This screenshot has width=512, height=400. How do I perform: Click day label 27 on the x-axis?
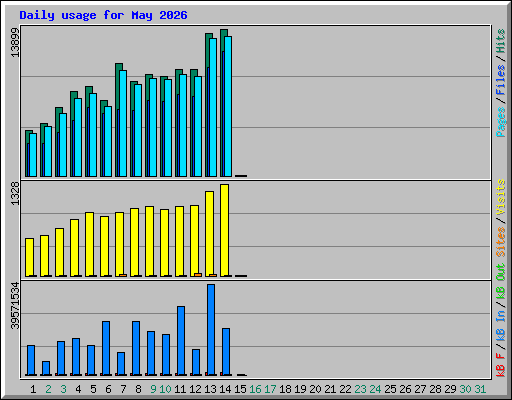coord(420,389)
